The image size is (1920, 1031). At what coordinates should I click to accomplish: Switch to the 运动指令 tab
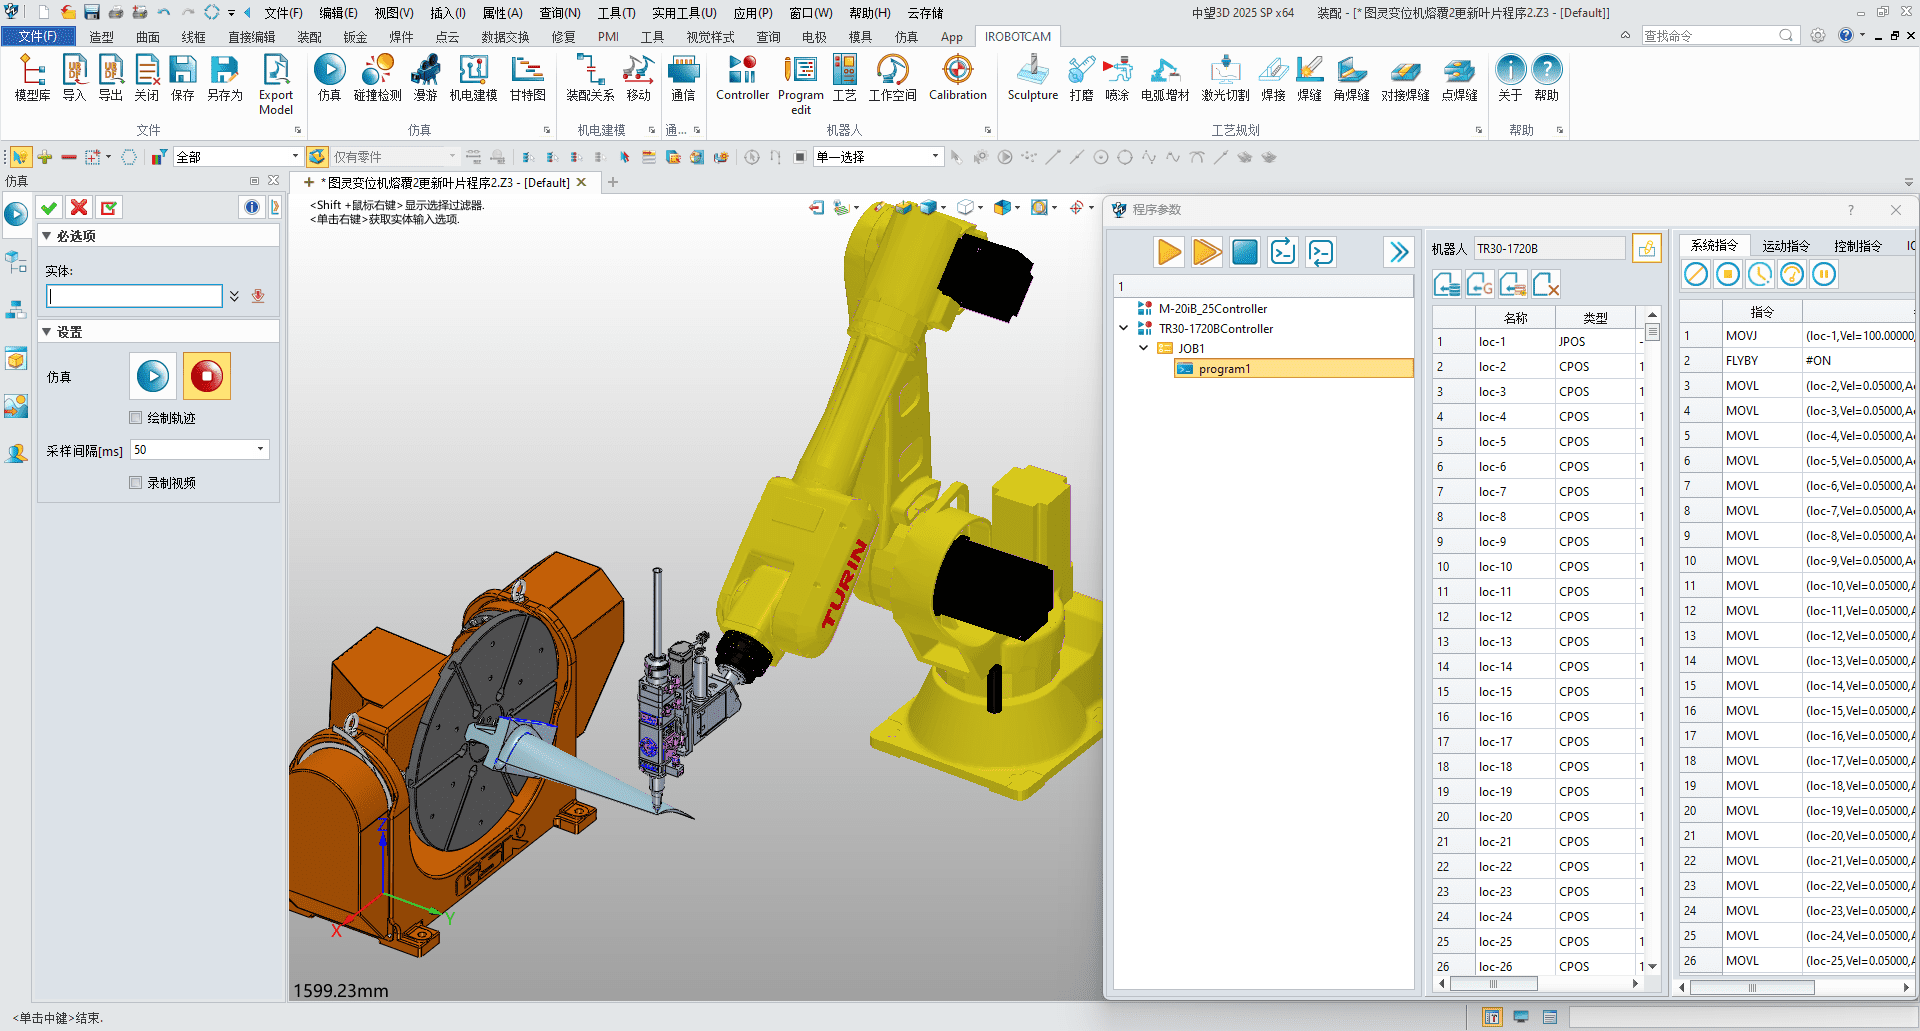tap(1786, 245)
